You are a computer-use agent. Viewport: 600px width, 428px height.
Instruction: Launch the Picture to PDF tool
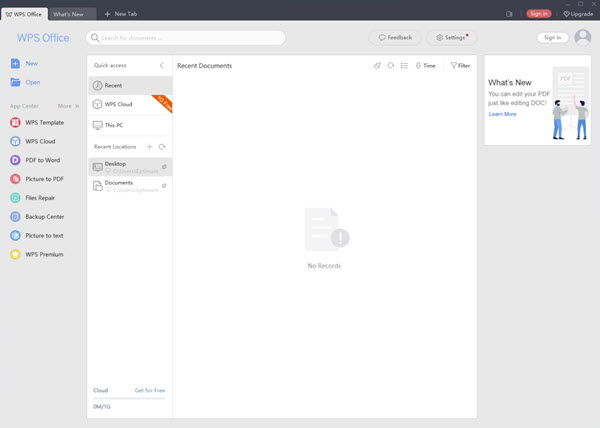pyautogui.click(x=37, y=179)
